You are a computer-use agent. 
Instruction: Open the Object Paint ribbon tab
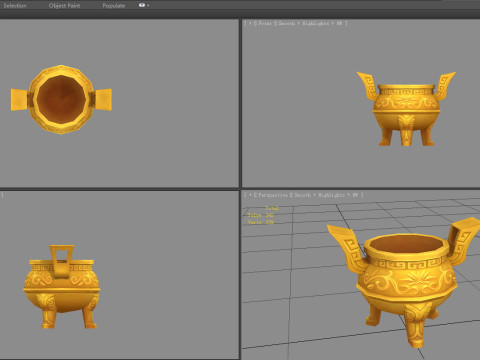(x=64, y=5)
